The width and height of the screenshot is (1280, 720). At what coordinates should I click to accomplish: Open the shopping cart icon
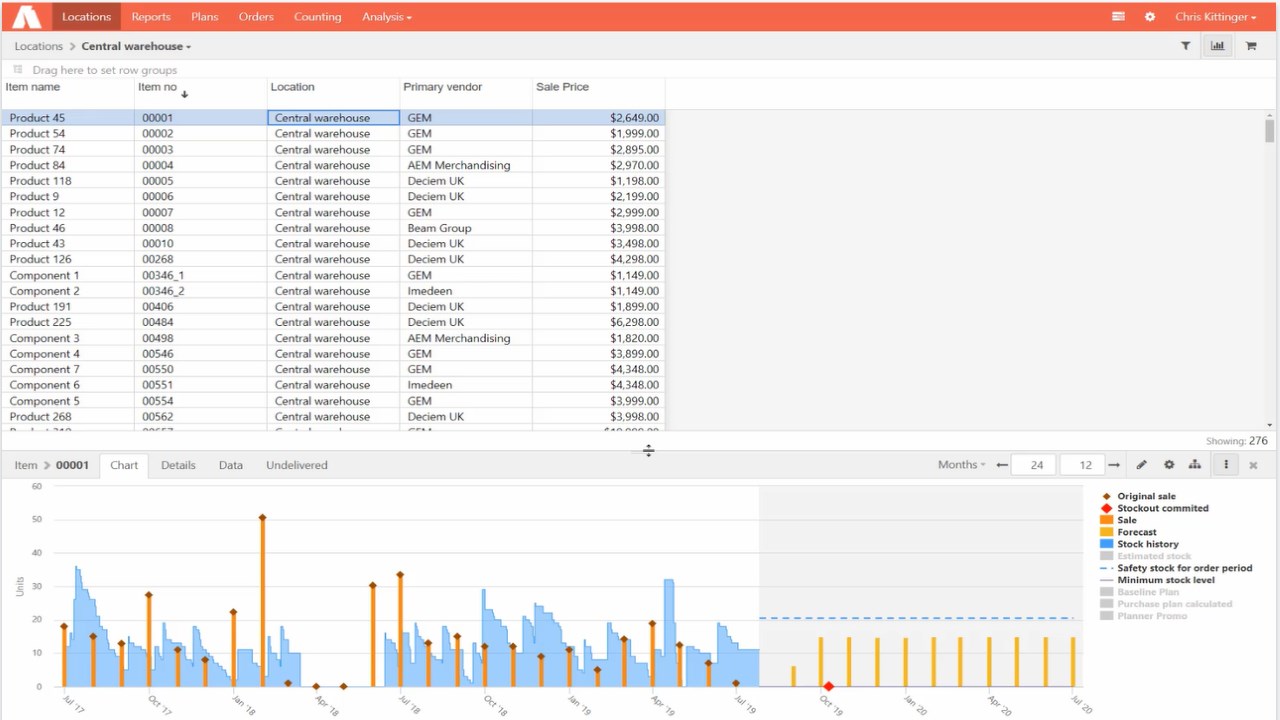pyautogui.click(x=1251, y=46)
